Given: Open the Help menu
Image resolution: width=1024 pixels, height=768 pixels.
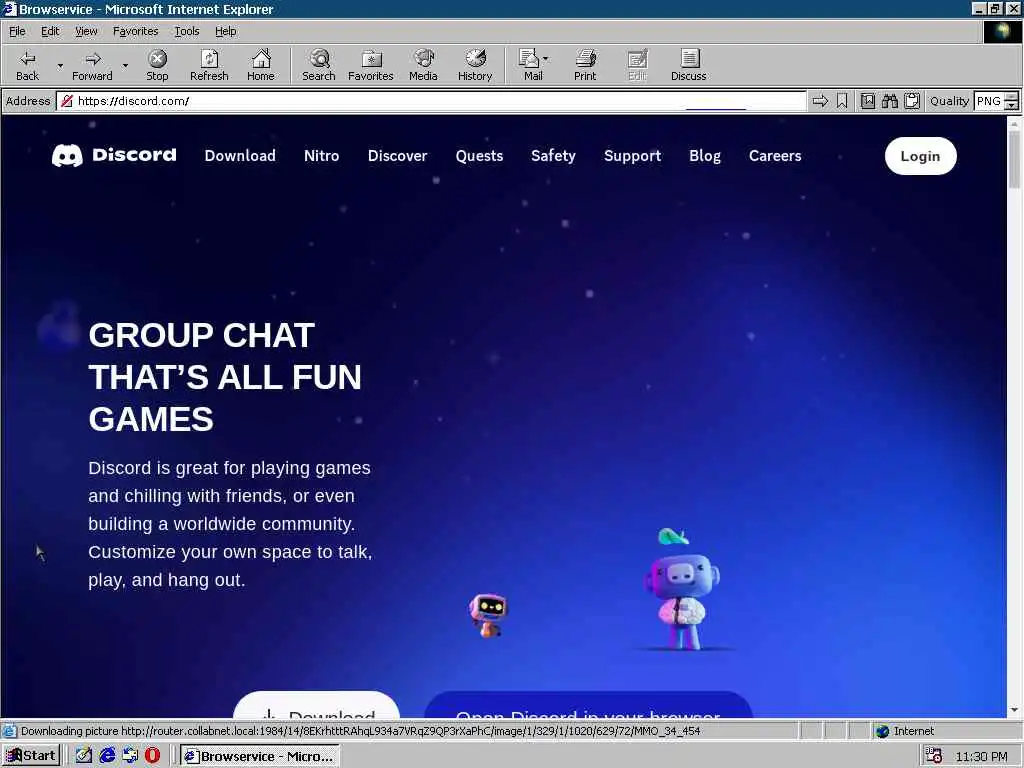Looking at the screenshot, I should point(225,31).
